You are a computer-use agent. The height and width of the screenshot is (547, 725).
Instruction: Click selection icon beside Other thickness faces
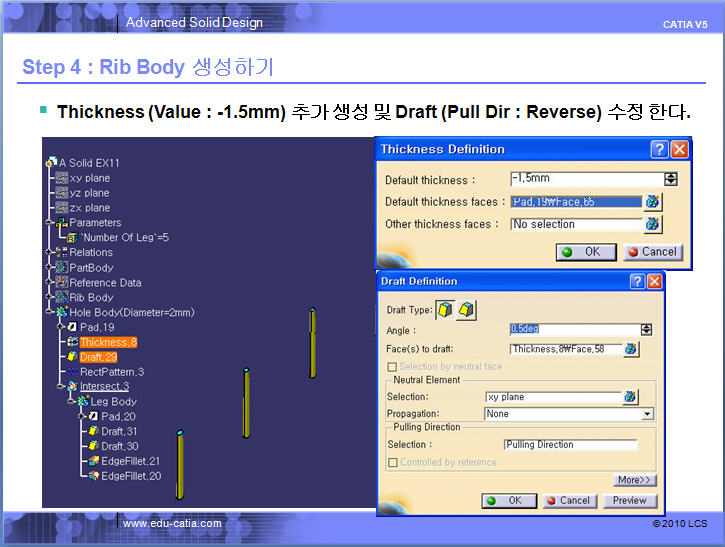[653, 224]
